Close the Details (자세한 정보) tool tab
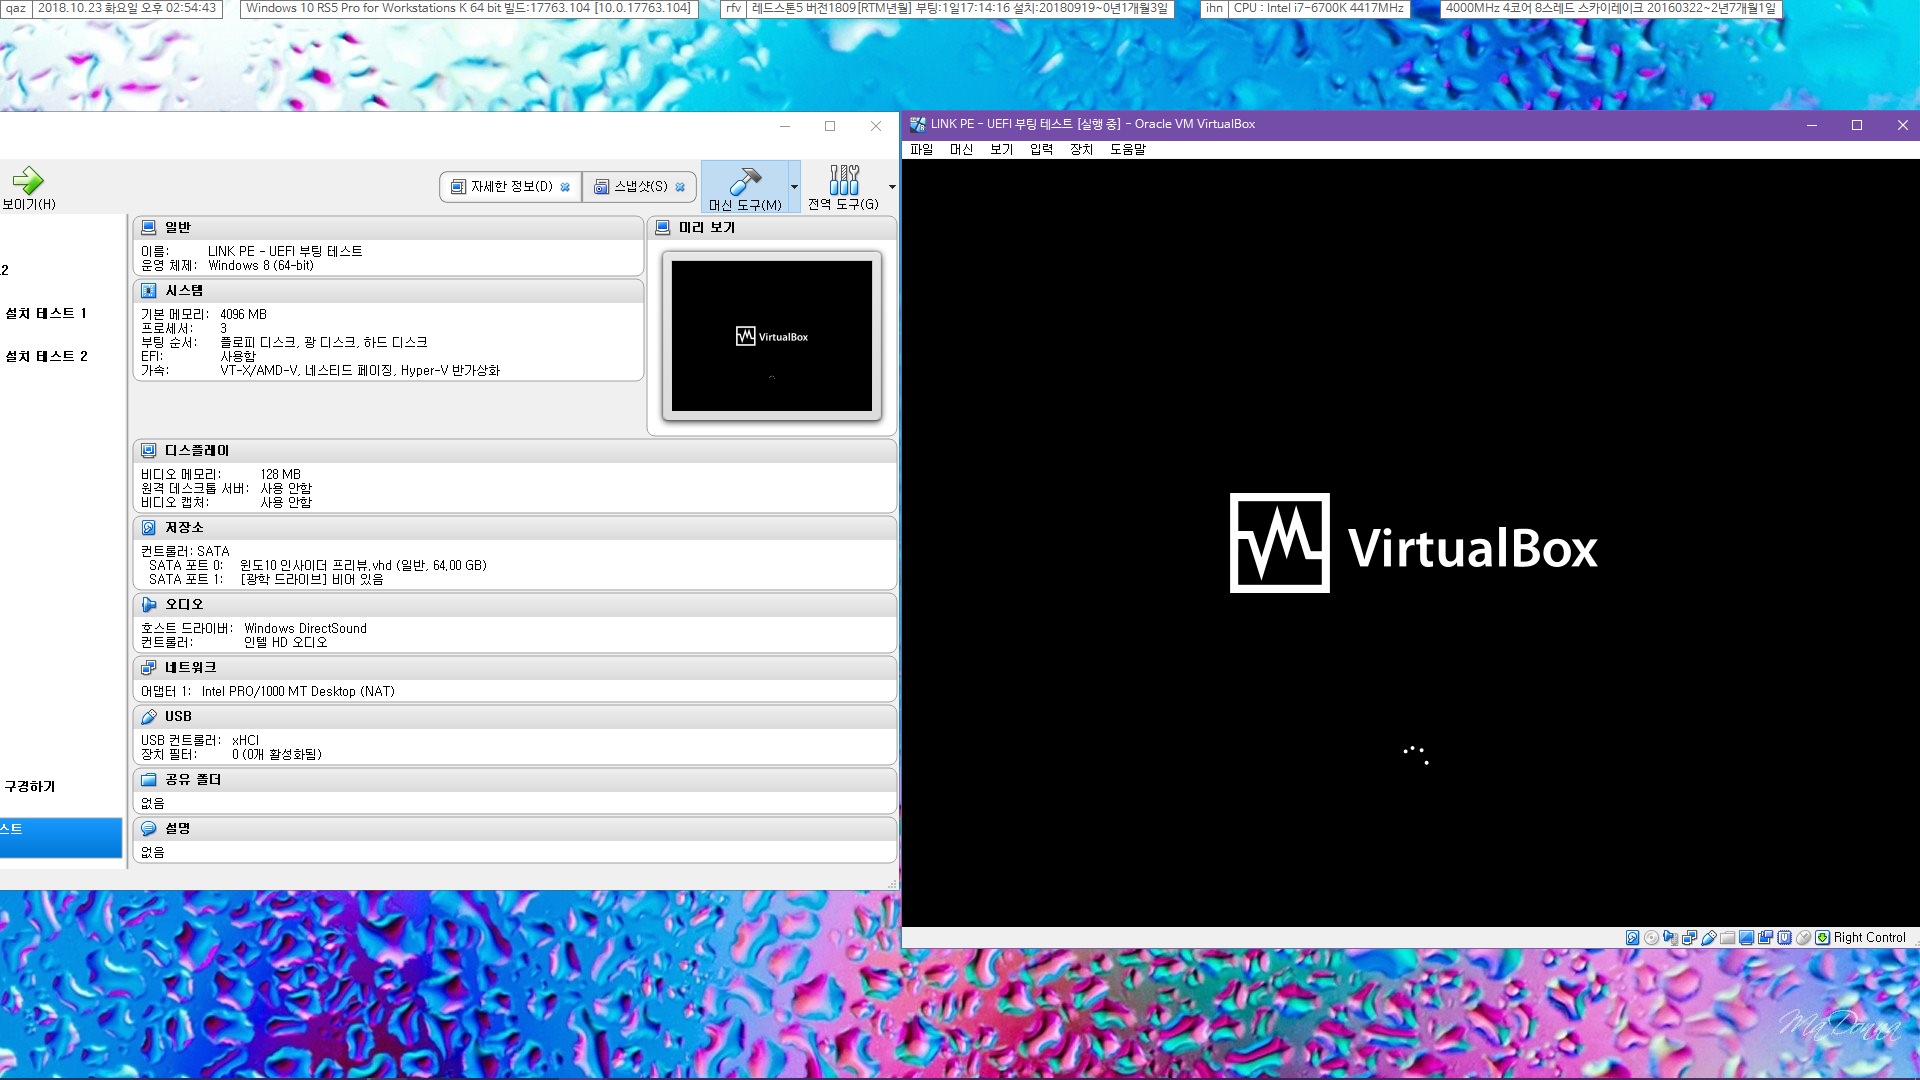 click(565, 187)
